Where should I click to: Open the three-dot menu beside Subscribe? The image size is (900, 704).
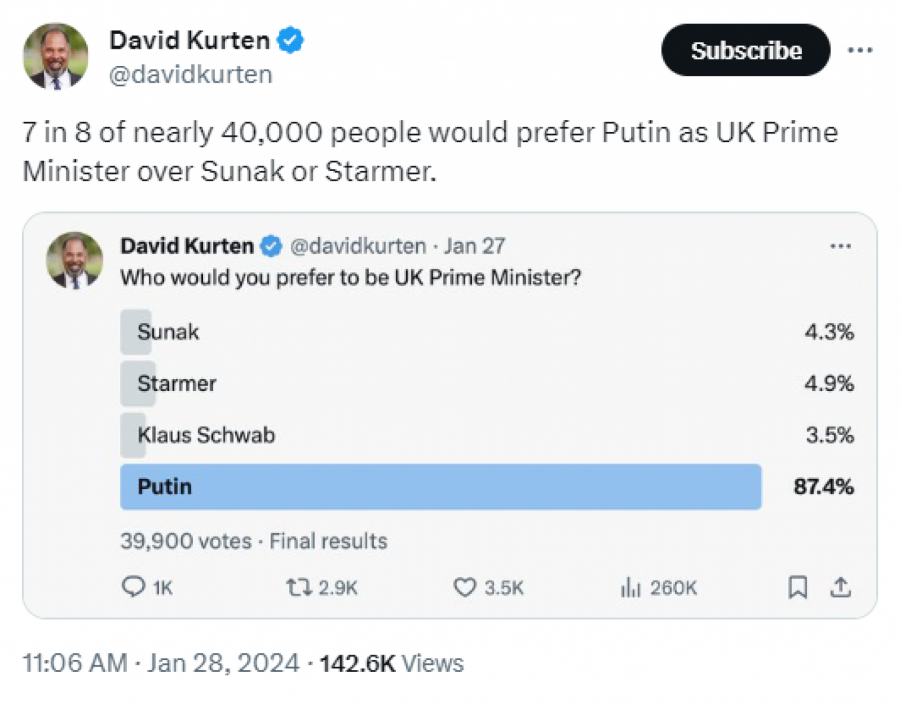859,50
